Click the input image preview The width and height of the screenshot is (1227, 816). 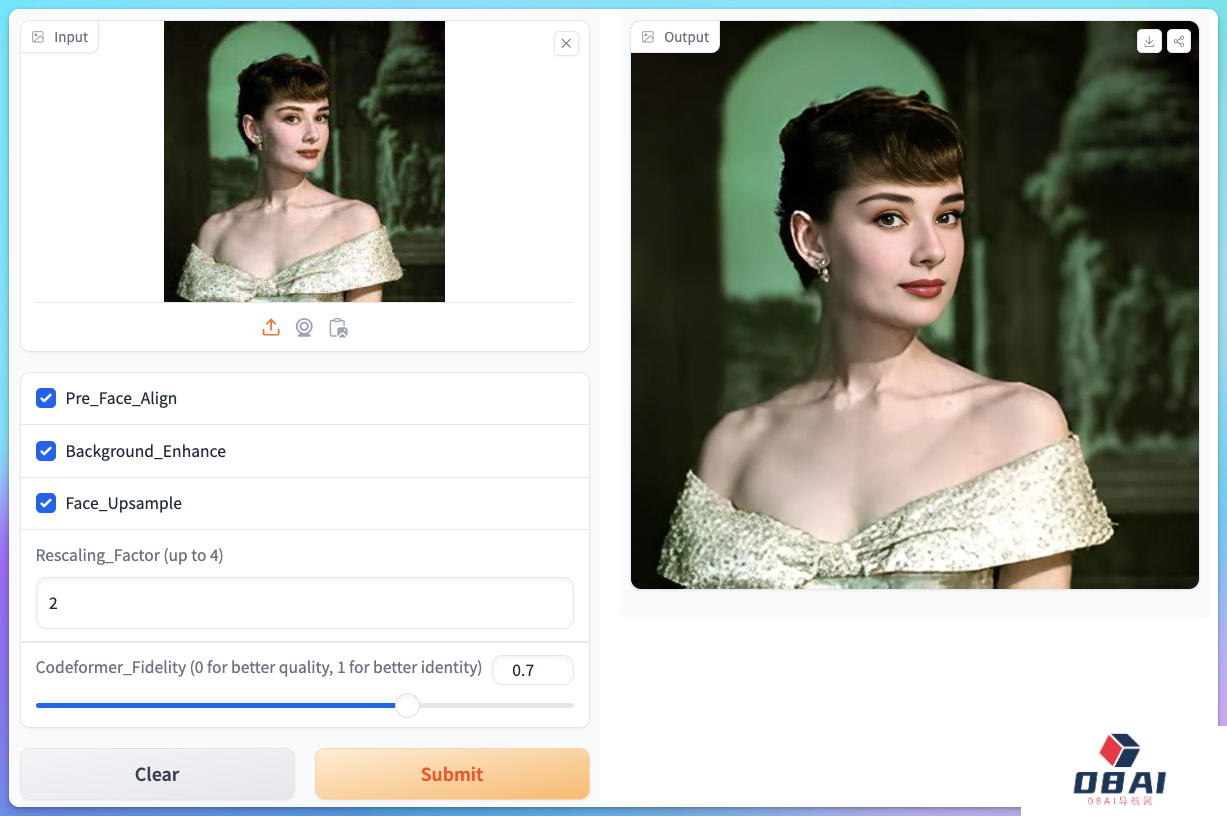pyautogui.click(x=304, y=161)
